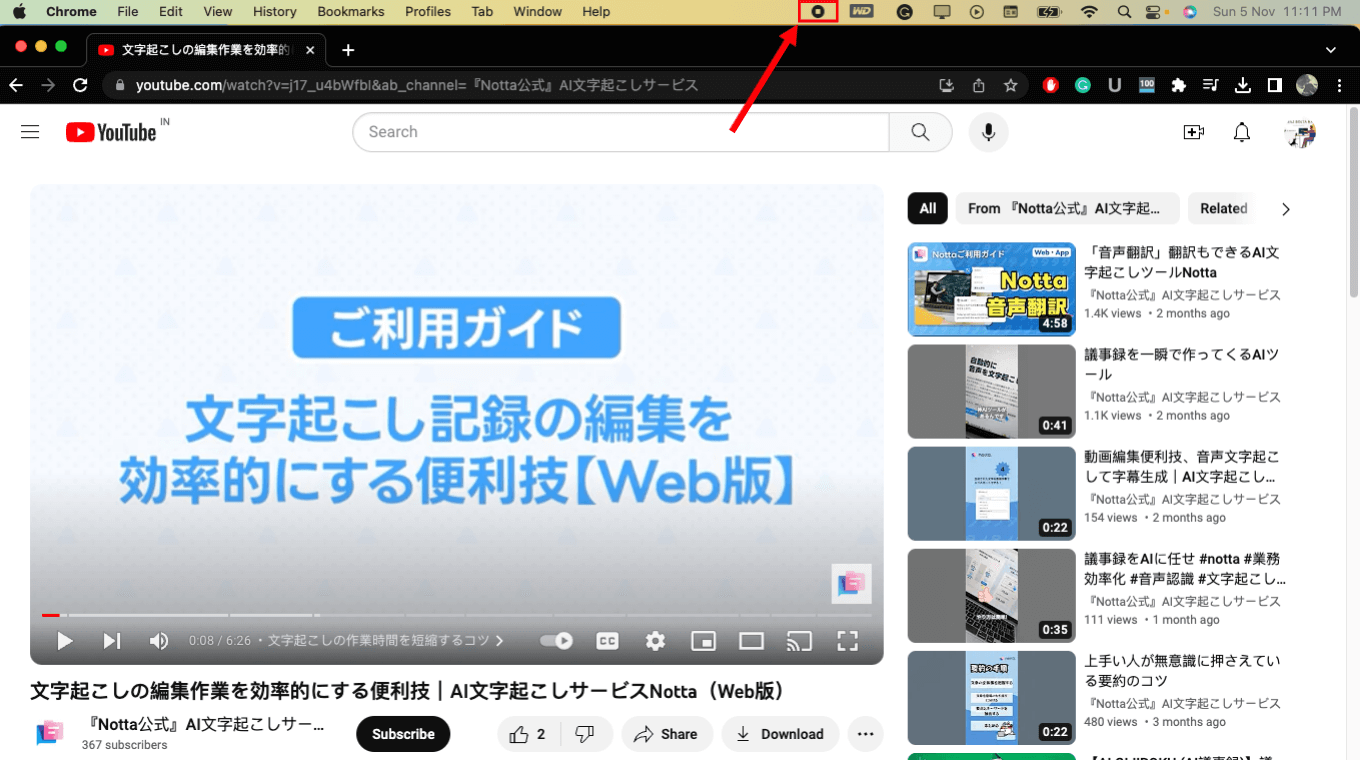1360x760 pixels.
Task: Open the Notta channel avatar
Action: pyautogui.click(x=50, y=733)
